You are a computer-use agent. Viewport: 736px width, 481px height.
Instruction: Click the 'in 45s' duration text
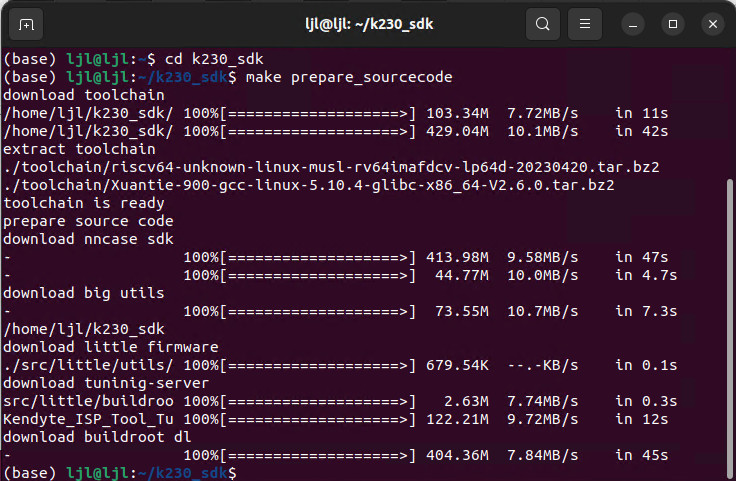coord(642,455)
